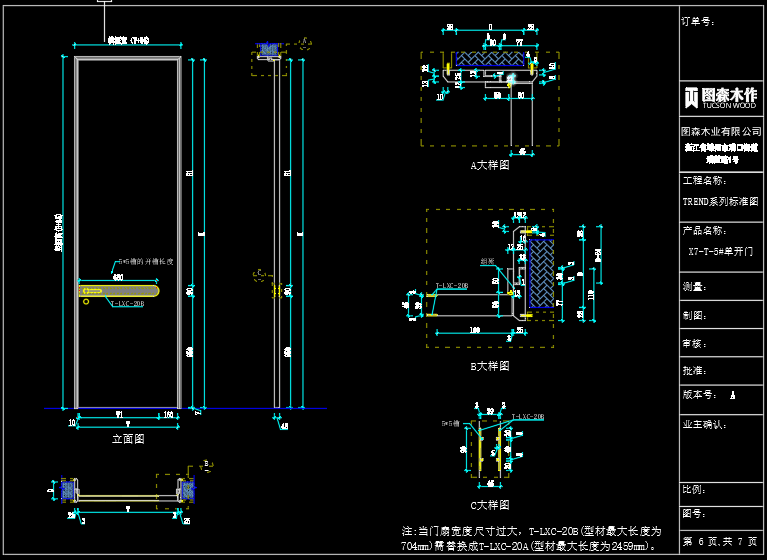Click the B大样图 caption
Viewport: 767px width, 560px height.
click(489, 367)
